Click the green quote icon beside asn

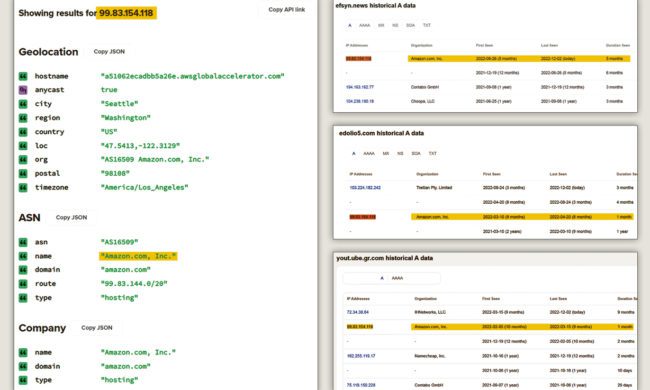click(x=23, y=242)
